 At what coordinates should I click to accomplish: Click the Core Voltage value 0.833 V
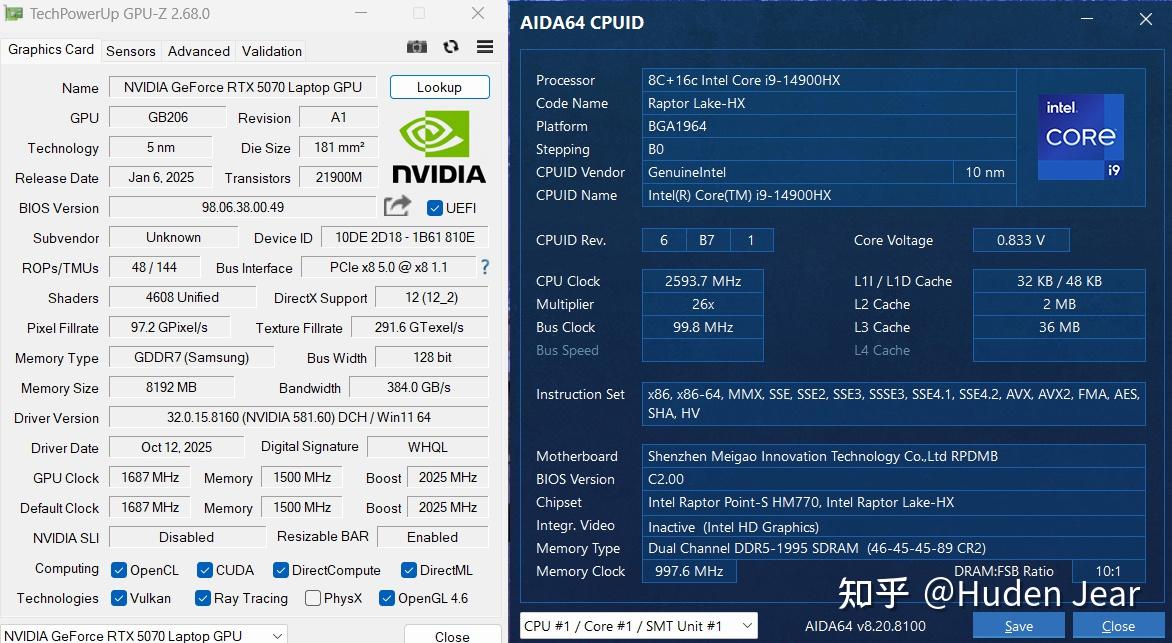pyautogui.click(x=1021, y=240)
